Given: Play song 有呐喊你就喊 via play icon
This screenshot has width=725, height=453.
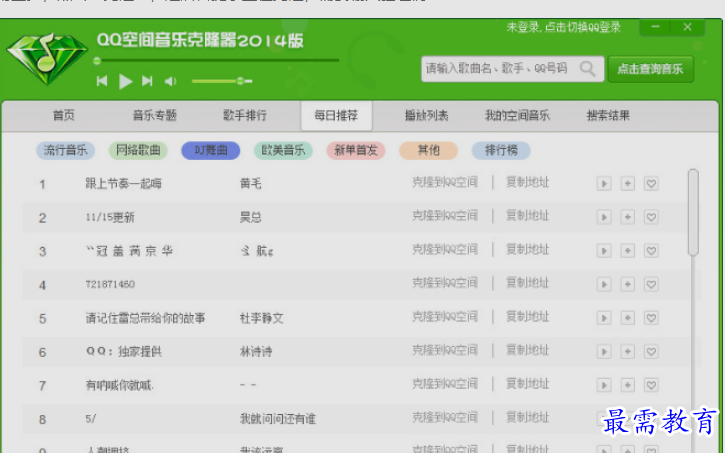Looking at the screenshot, I should click(604, 385).
